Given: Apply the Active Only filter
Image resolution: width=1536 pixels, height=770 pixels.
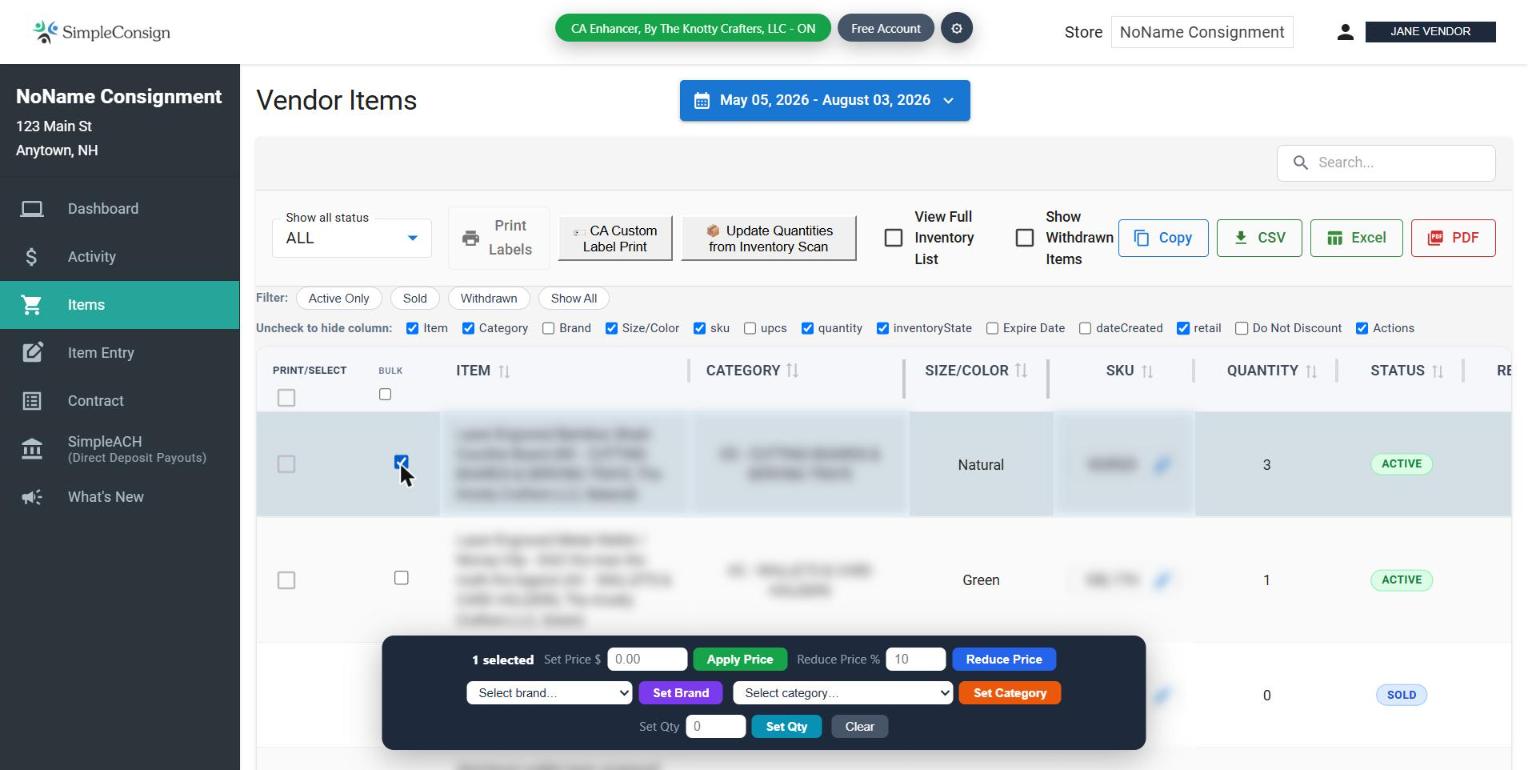Looking at the screenshot, I should (339, 298).
